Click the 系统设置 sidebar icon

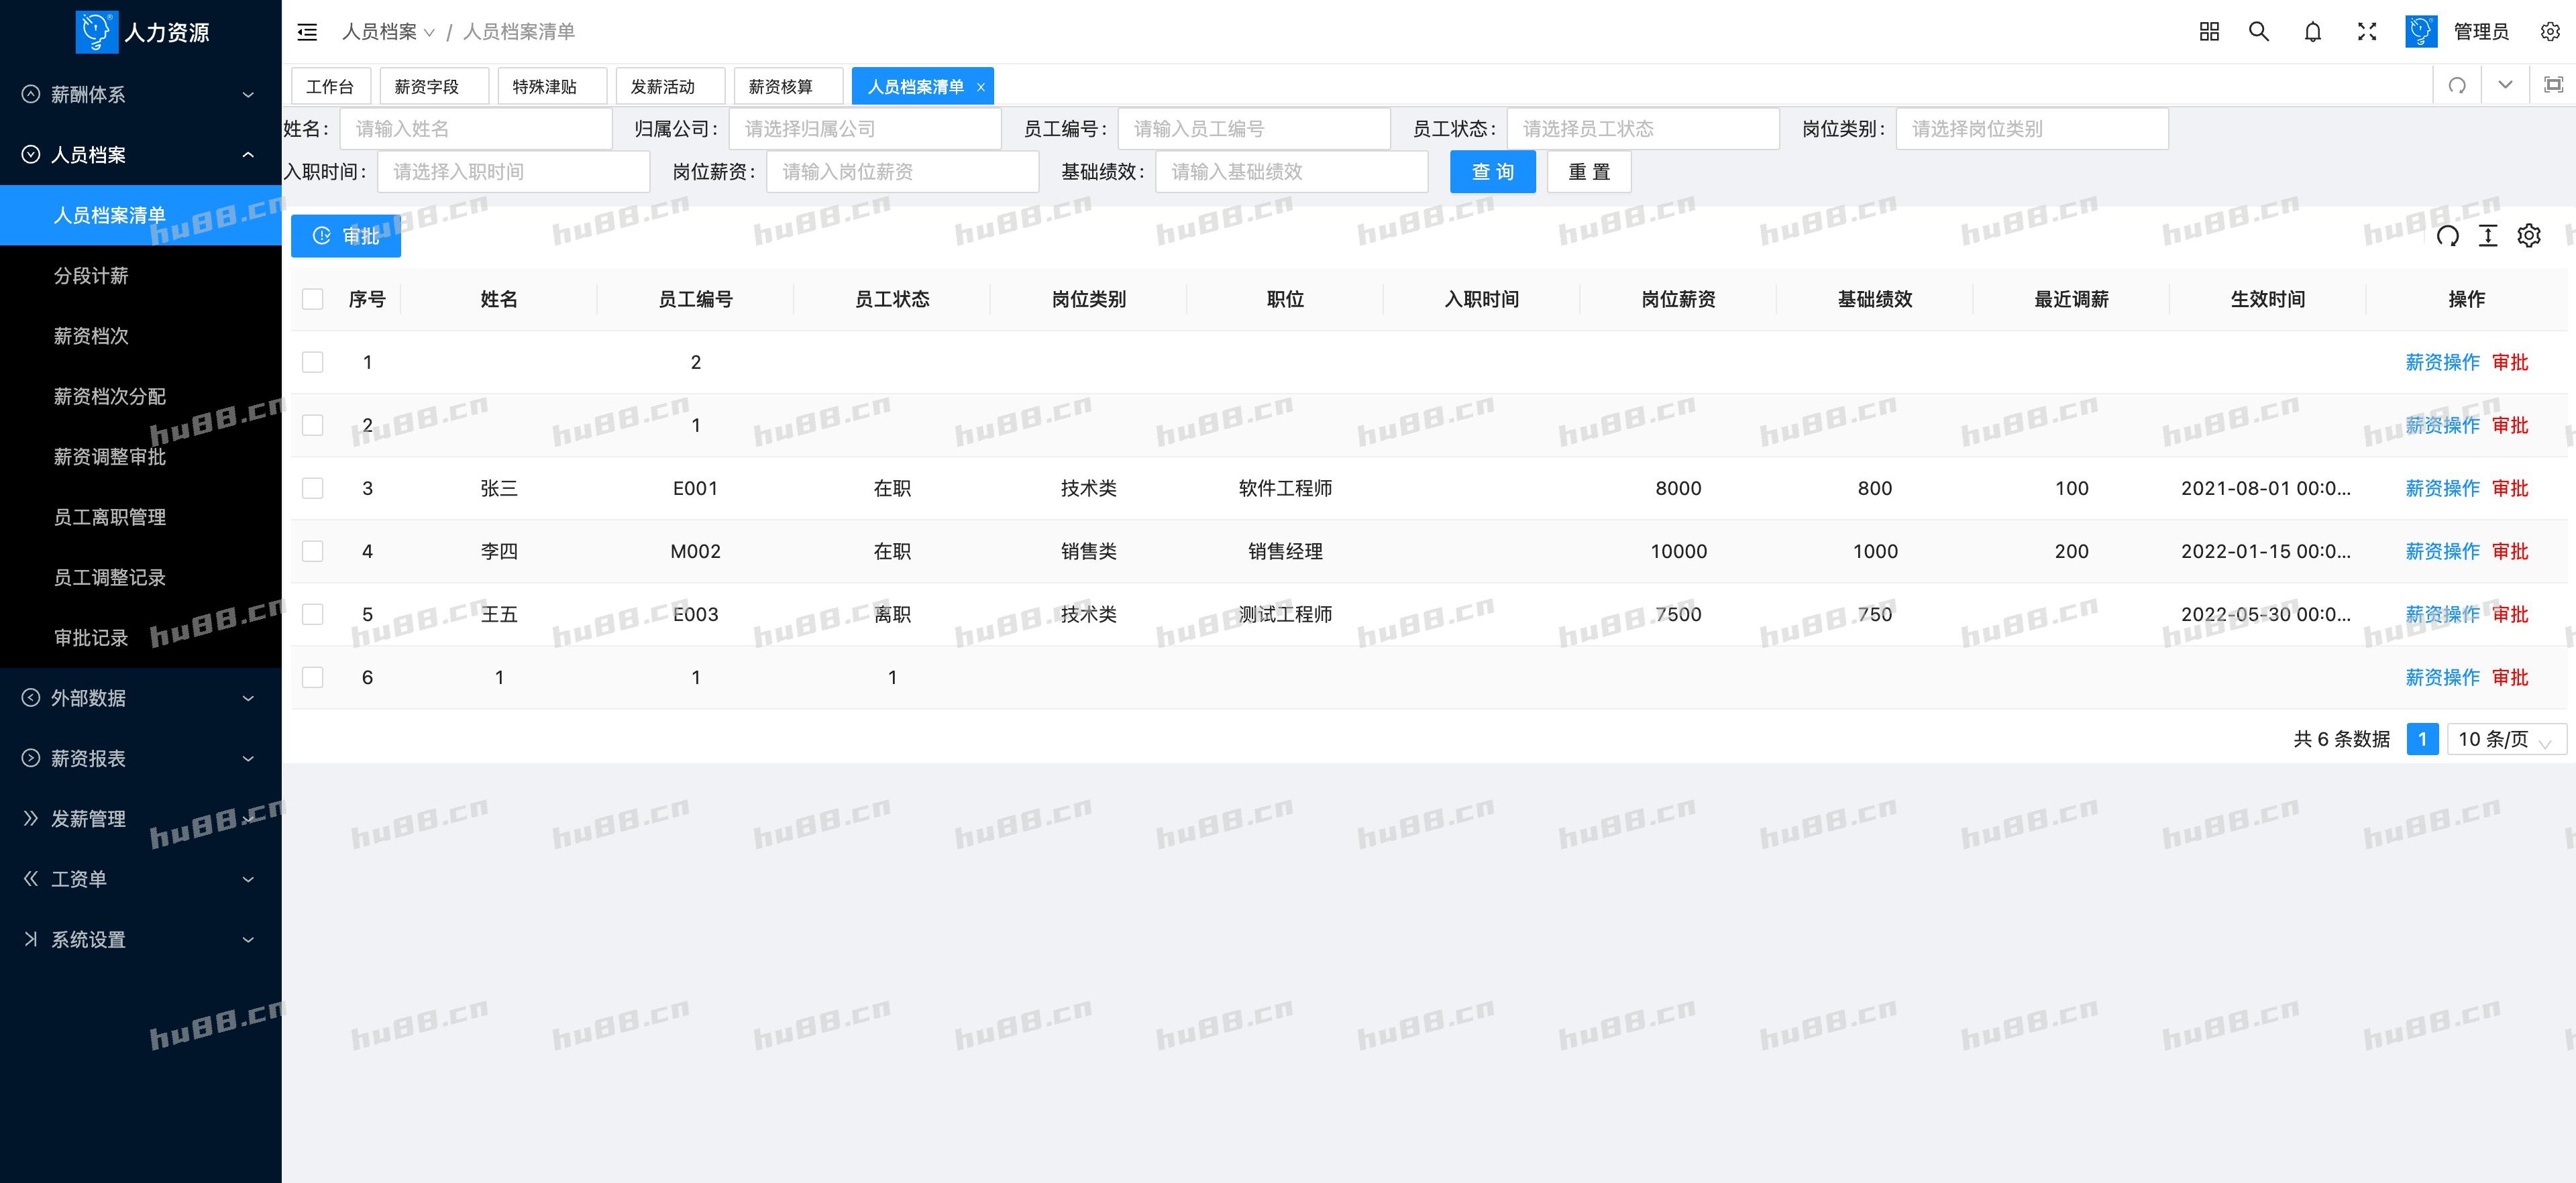(x=31, y=939)
